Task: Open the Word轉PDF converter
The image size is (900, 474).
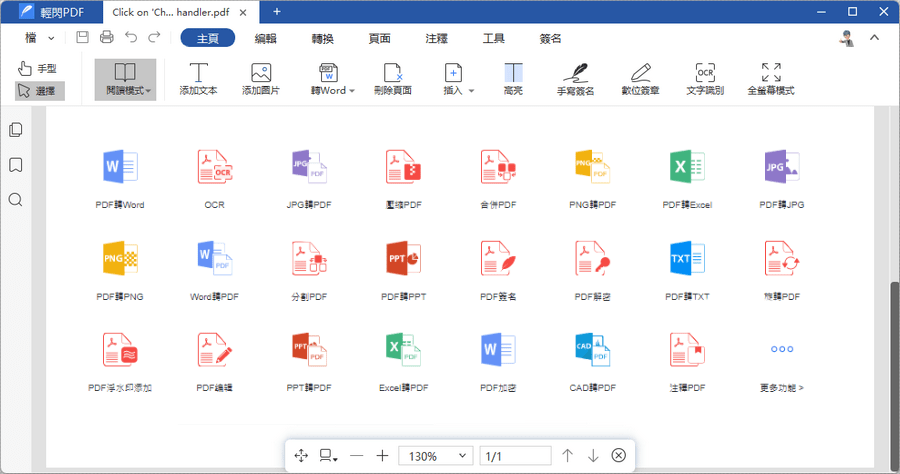Action: pyautogui.click(x=215, y=270)
